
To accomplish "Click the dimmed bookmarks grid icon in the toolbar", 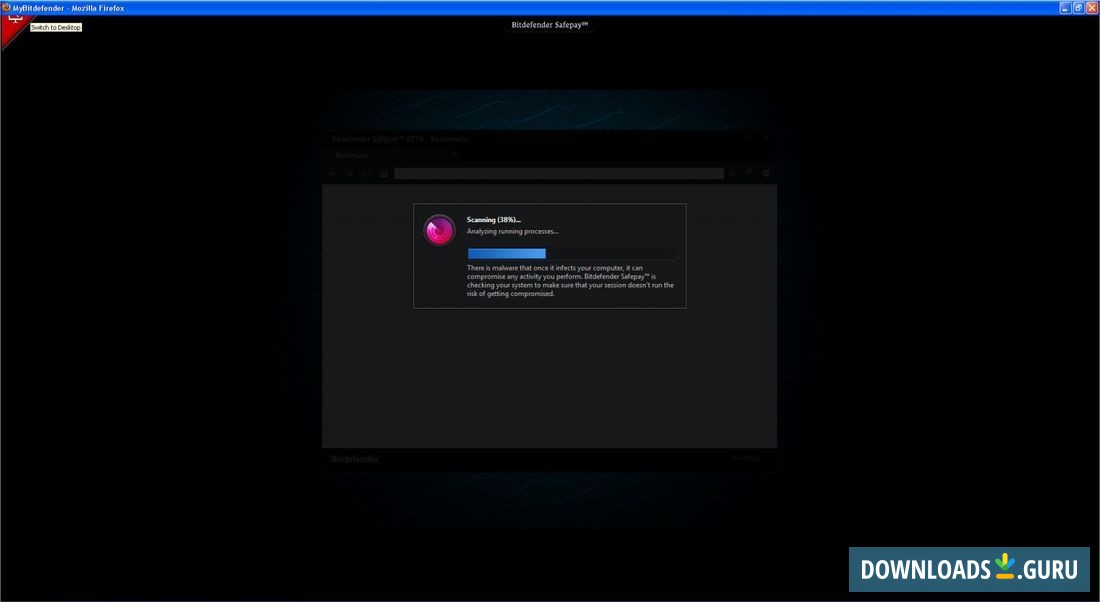I will pos(384,173).
